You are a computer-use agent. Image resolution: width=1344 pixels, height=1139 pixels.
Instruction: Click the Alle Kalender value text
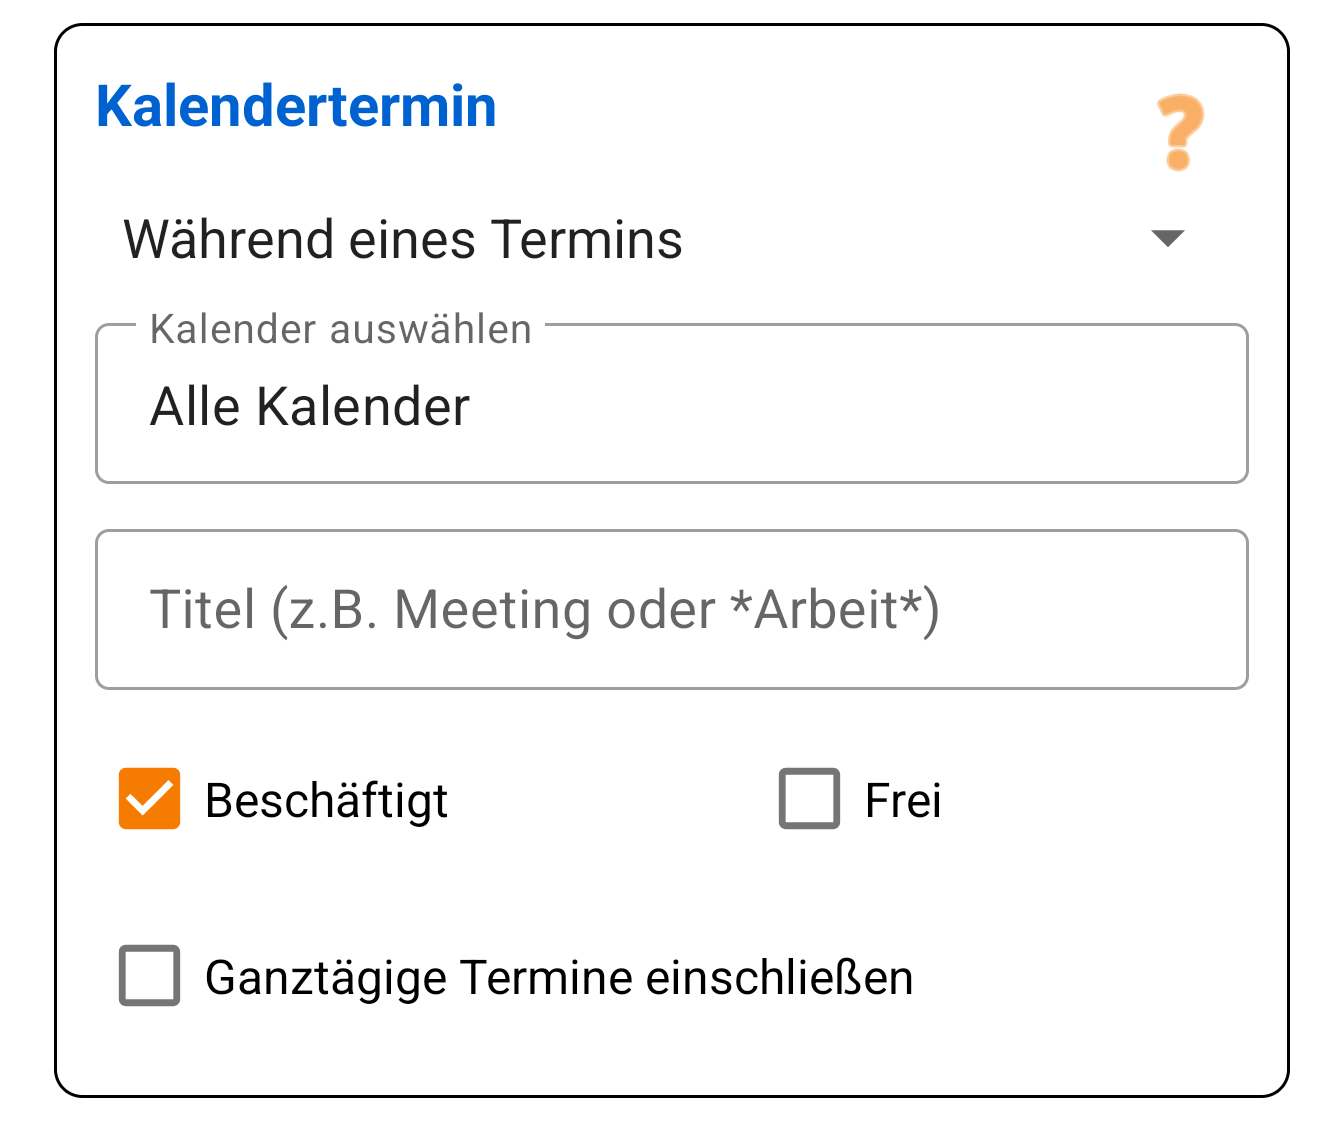tap(308, 404)
